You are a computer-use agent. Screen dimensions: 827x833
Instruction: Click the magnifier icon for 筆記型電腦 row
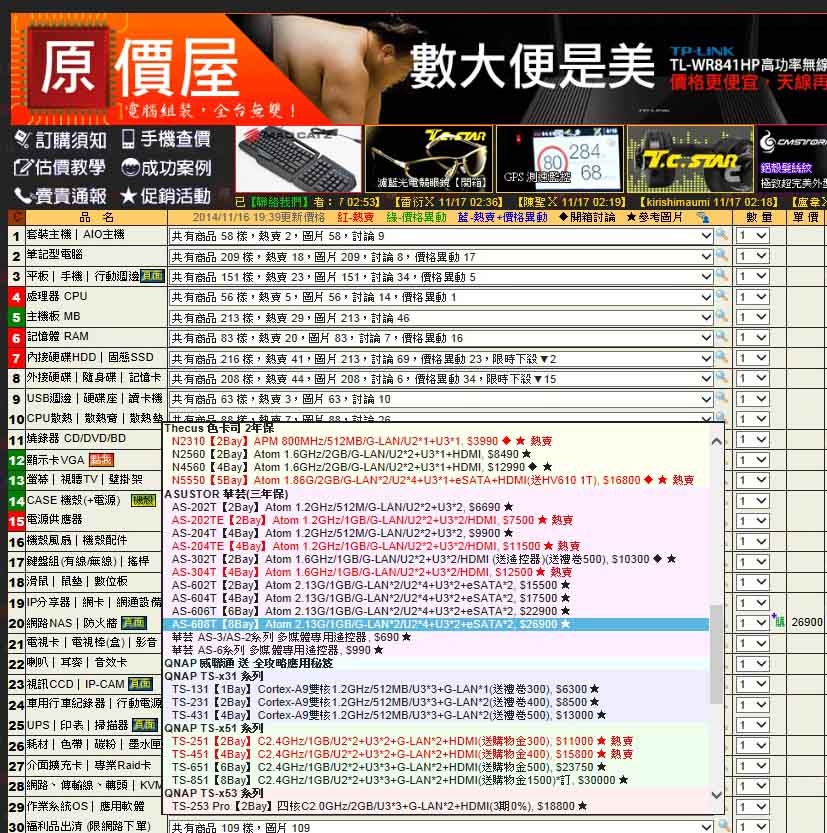click(721, 256)
